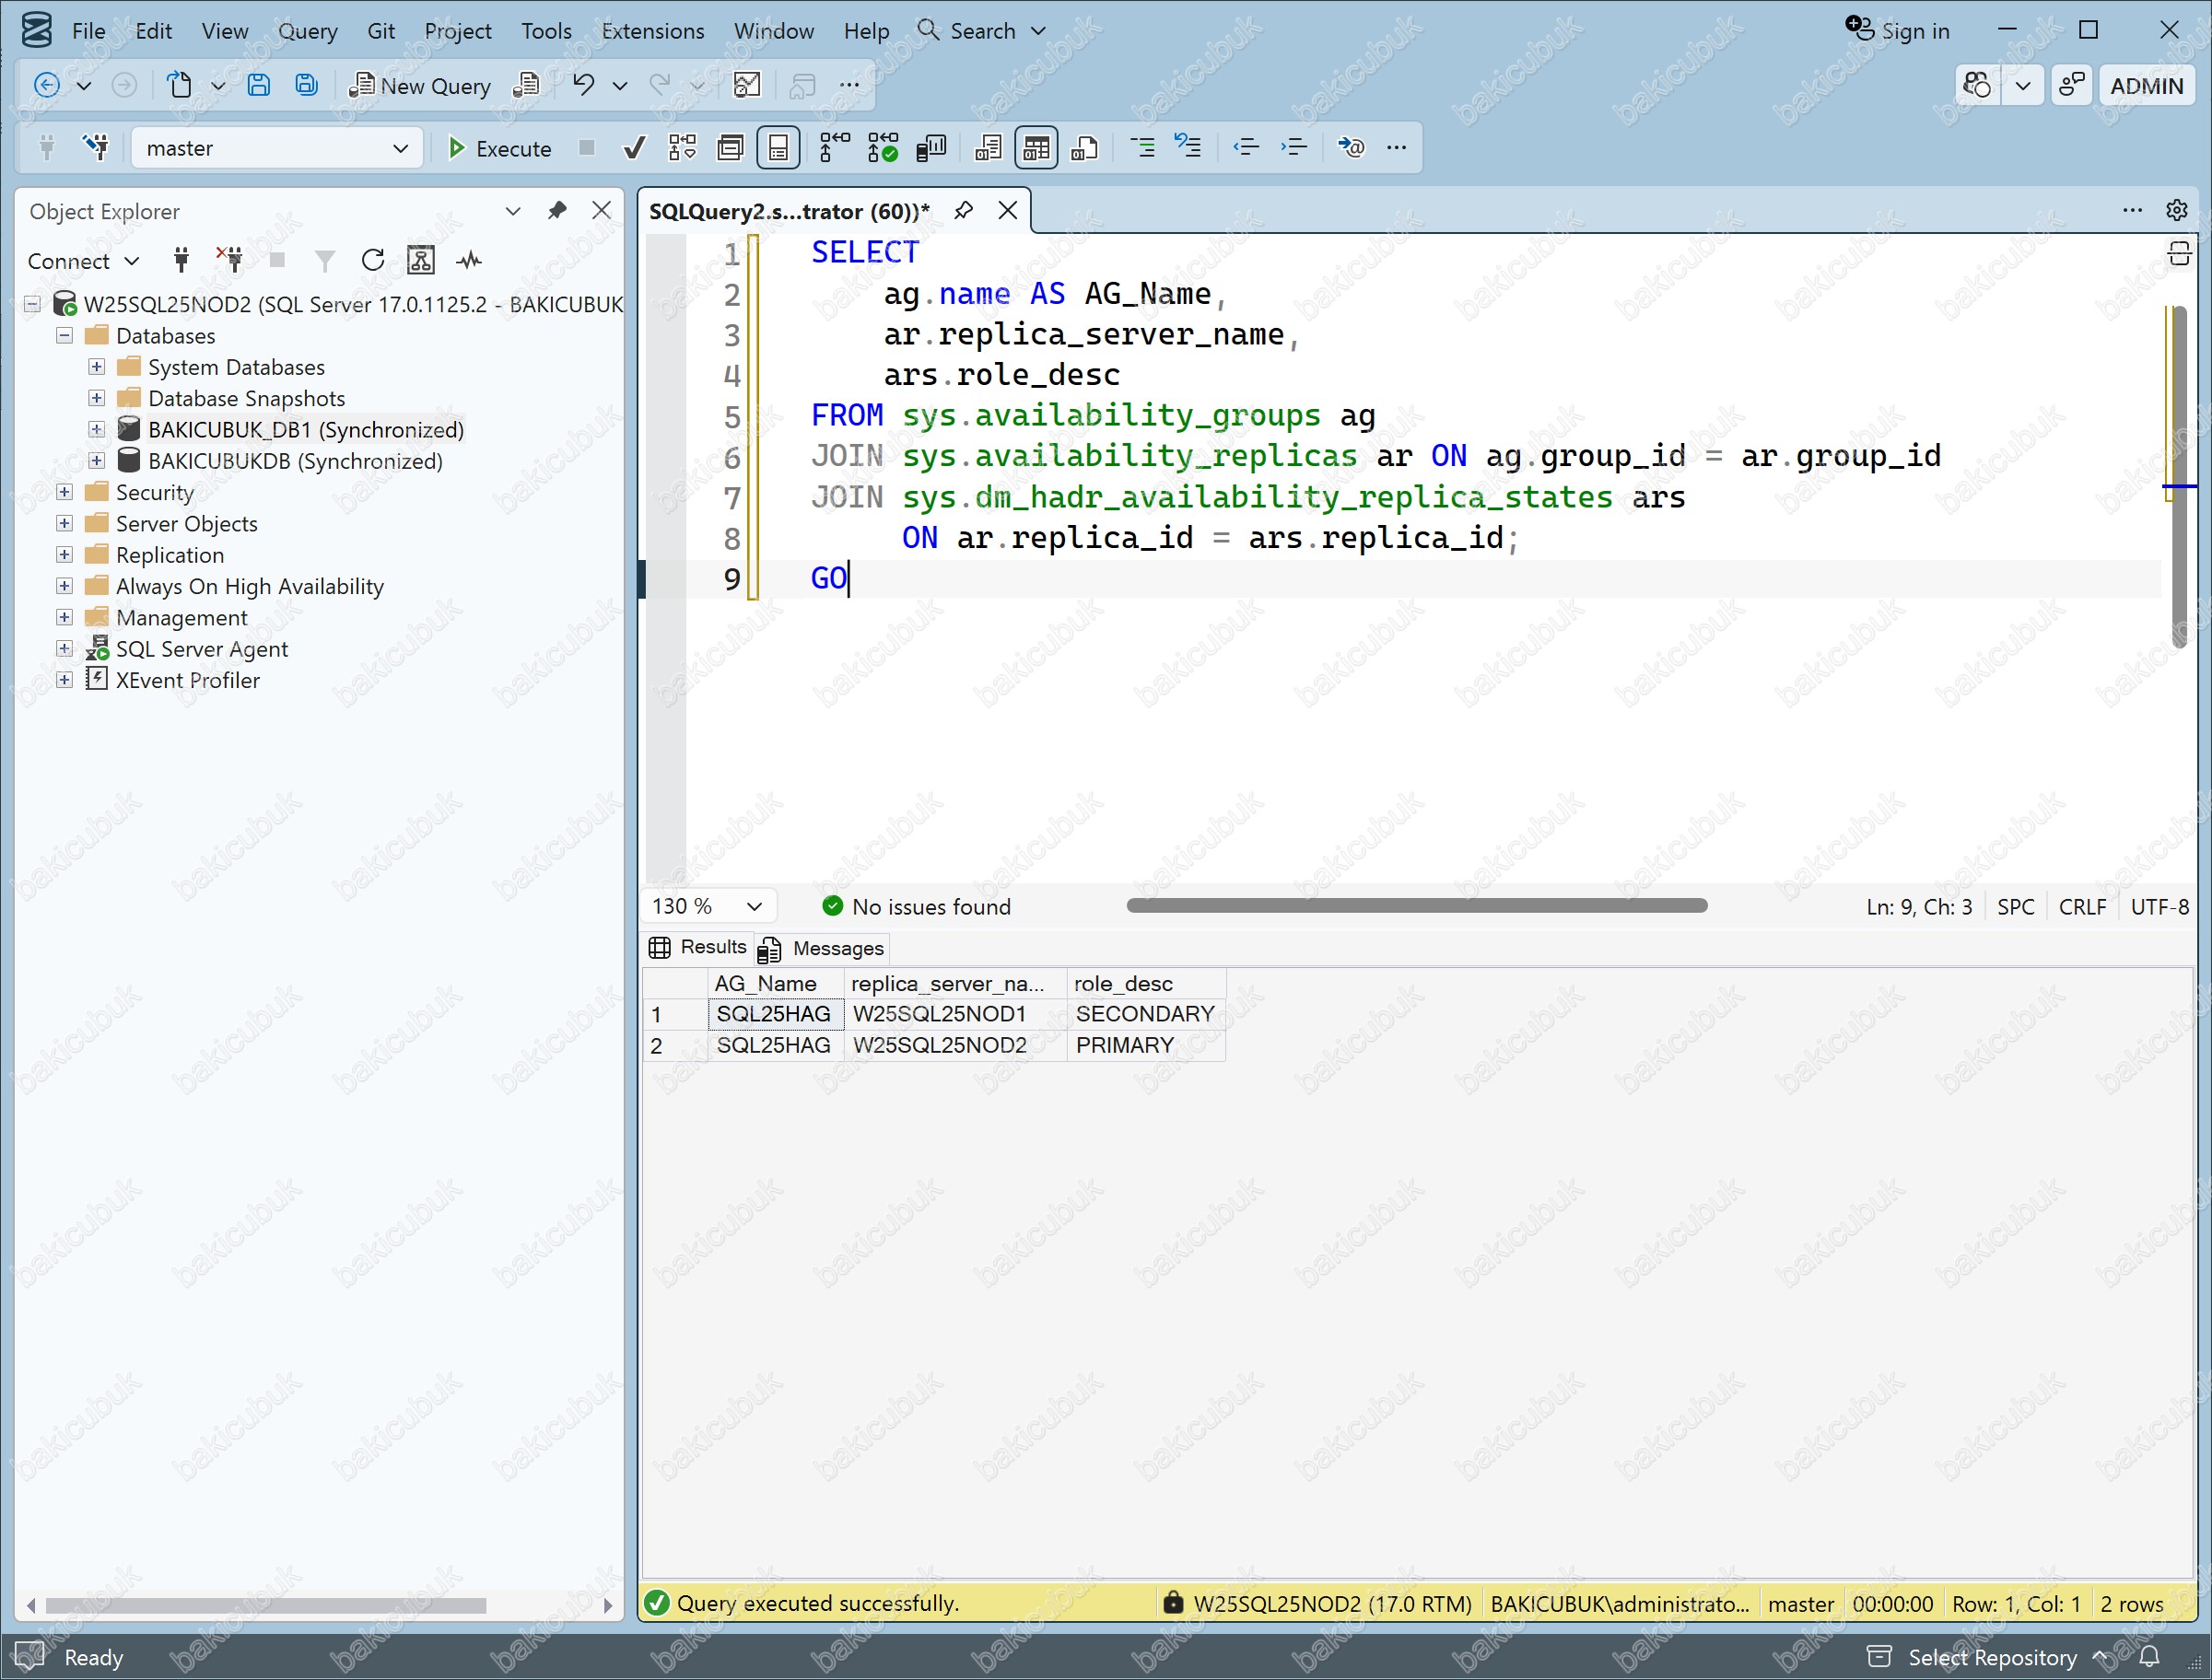2212x1680 pixels.
Task: Click the Filter icon in Object Explorer
Action: point(324,261)
